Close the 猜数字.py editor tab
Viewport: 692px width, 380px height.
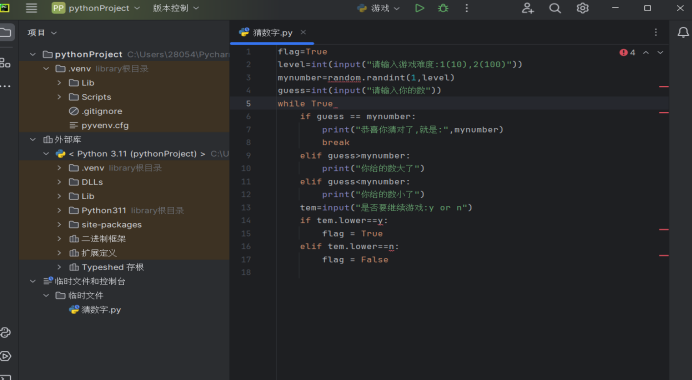click(x=303, y=32)
